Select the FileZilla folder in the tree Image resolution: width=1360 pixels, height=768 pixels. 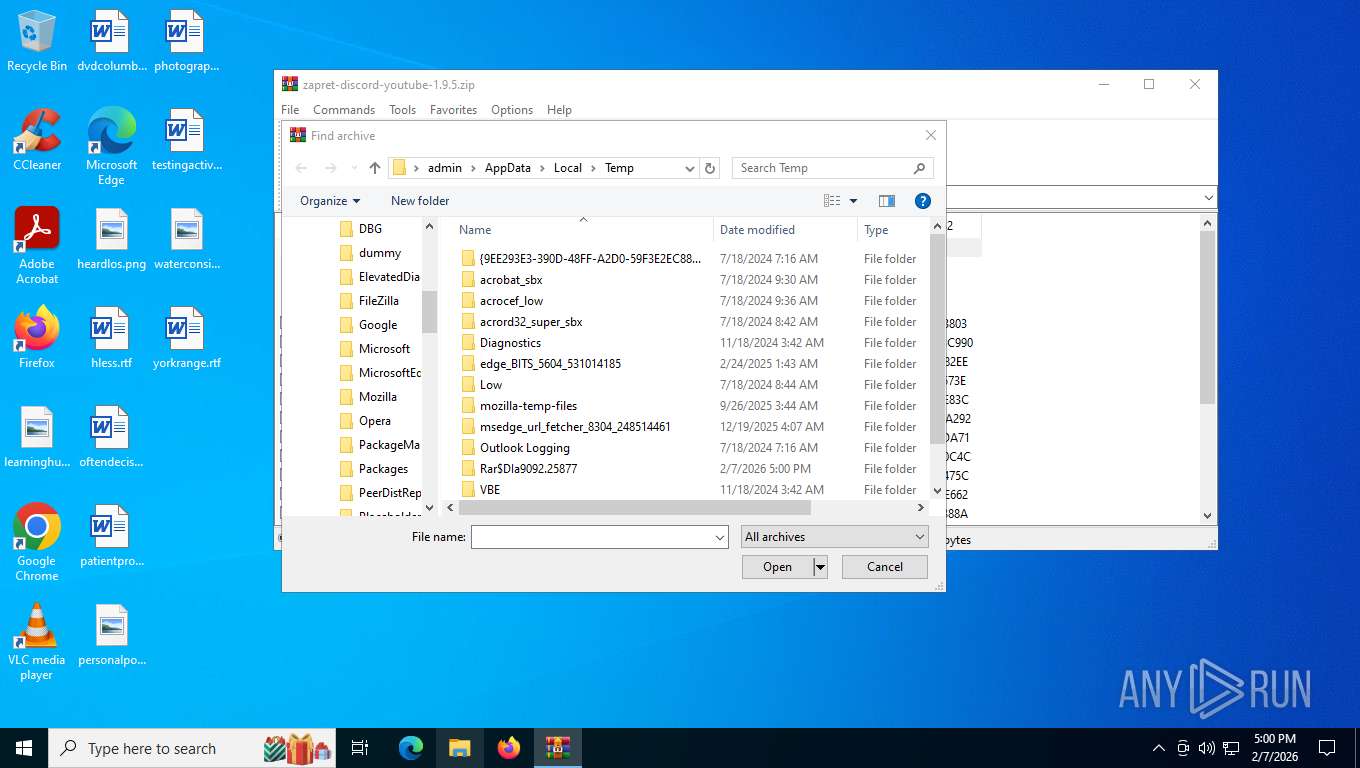pyautogui.click(x=379, y=301)
